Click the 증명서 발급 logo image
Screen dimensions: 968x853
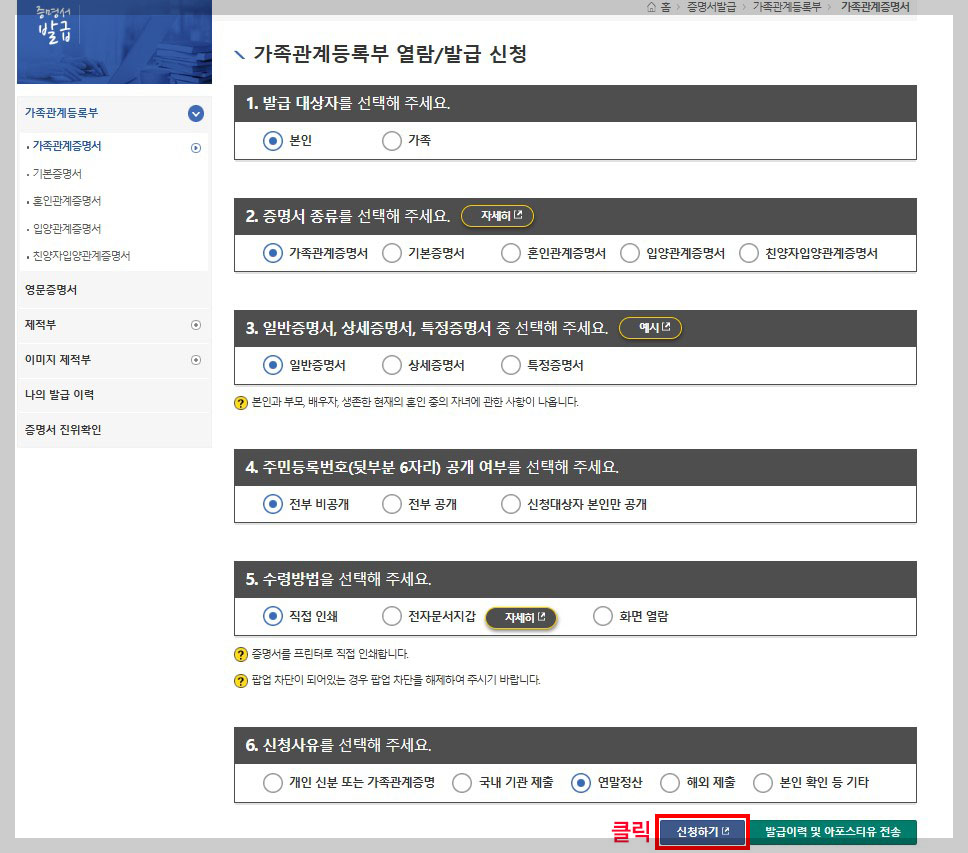[x=113, y=42]
